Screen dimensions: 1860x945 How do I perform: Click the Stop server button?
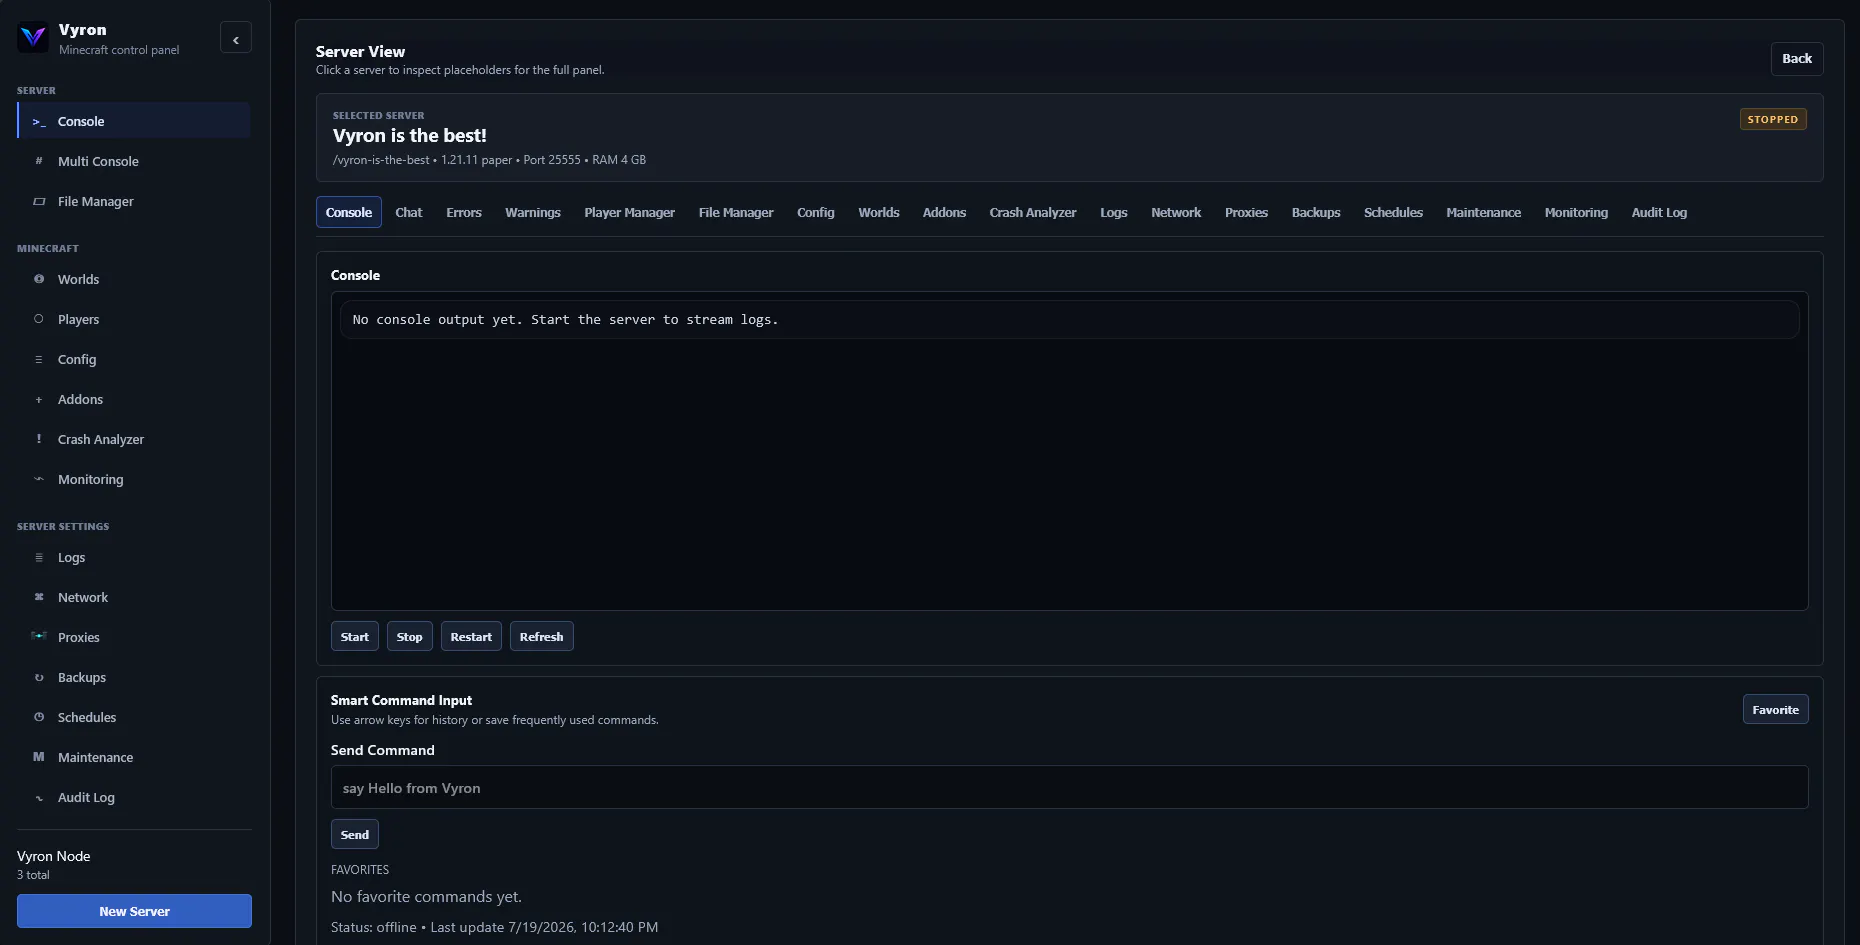[410, 637]
